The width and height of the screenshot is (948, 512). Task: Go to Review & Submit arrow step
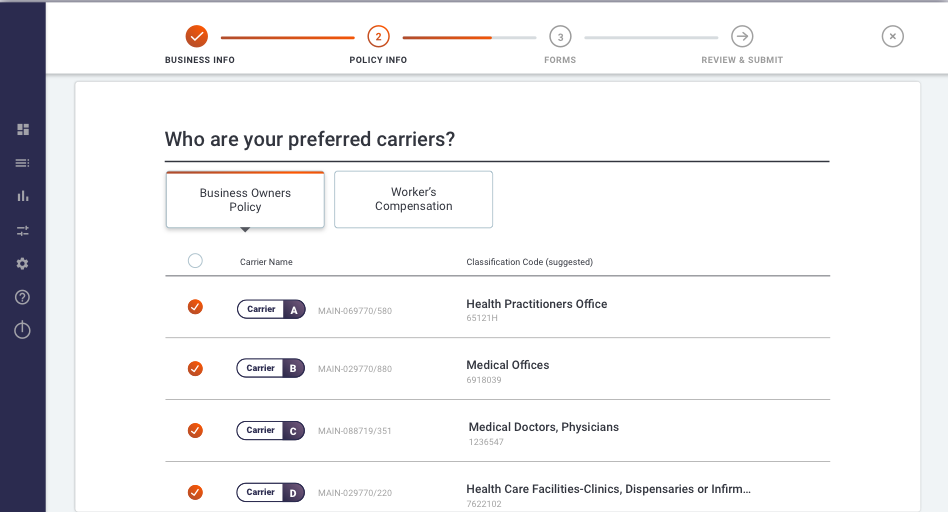(x=742, y=36)
